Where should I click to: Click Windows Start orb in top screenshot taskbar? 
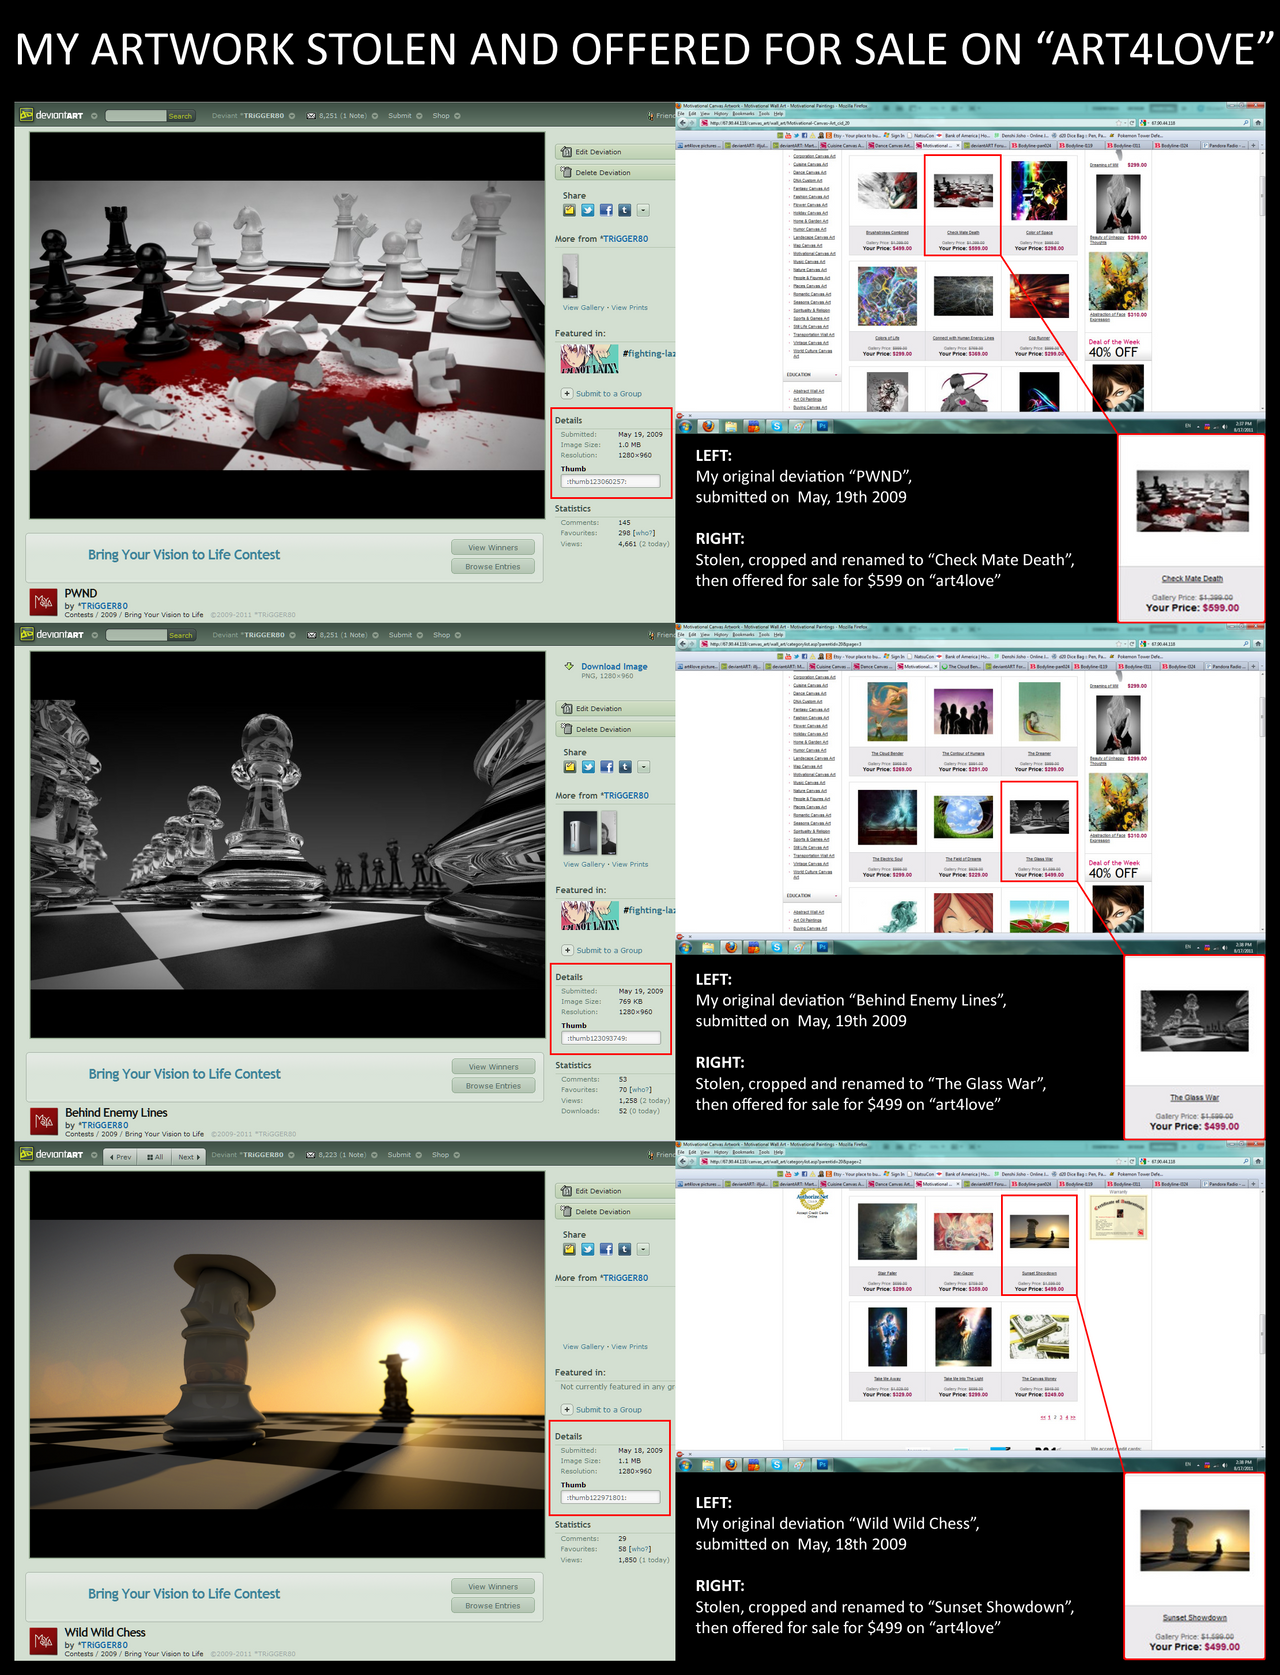coord(685,426)
